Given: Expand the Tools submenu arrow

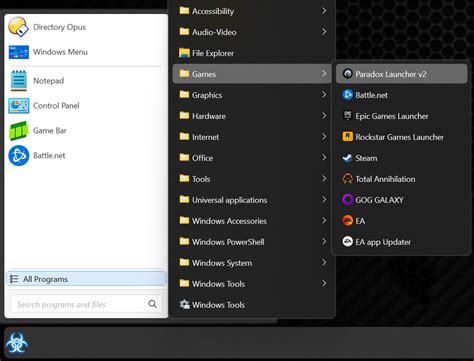Looking at the screenshot, I should (324, 179).
